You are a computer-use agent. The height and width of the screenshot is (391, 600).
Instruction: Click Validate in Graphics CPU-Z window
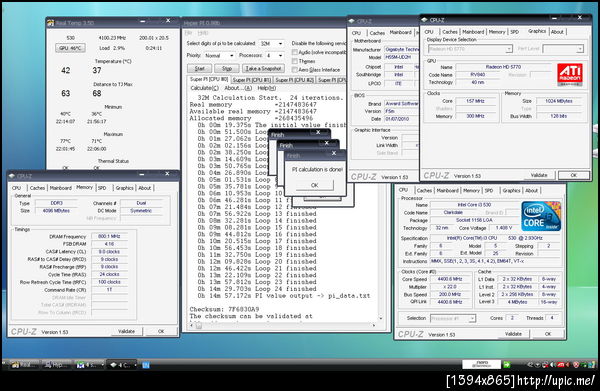click(x=539, y=175)
